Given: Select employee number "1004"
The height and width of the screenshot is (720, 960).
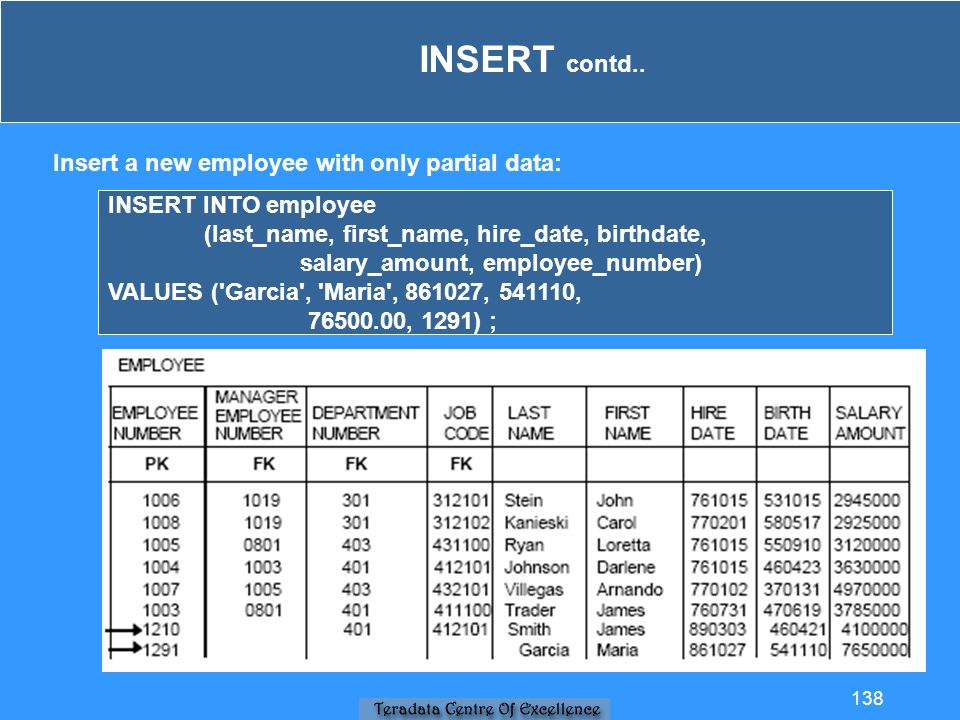Looking at the screenshot, I should (161, 567).
